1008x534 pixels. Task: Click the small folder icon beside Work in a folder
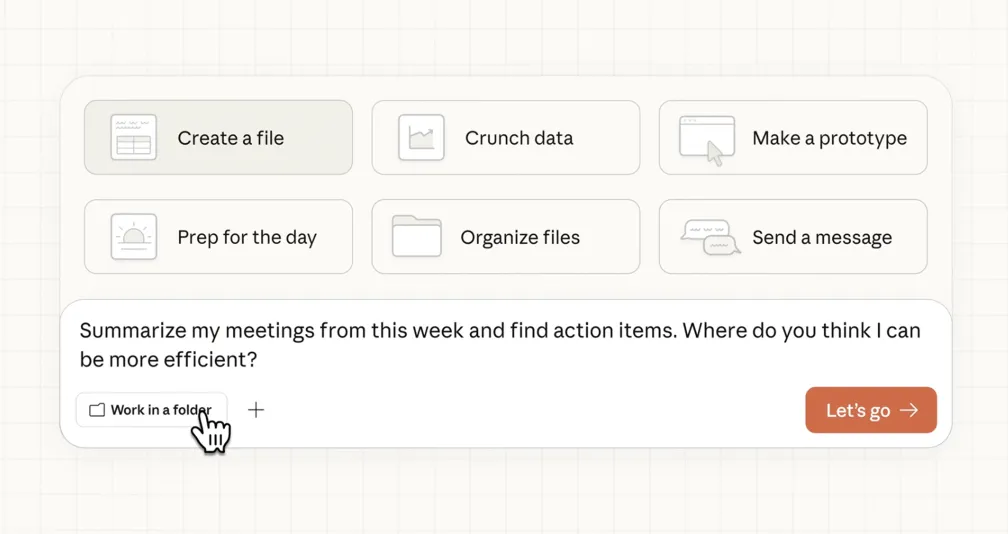[x=97, y=410]
